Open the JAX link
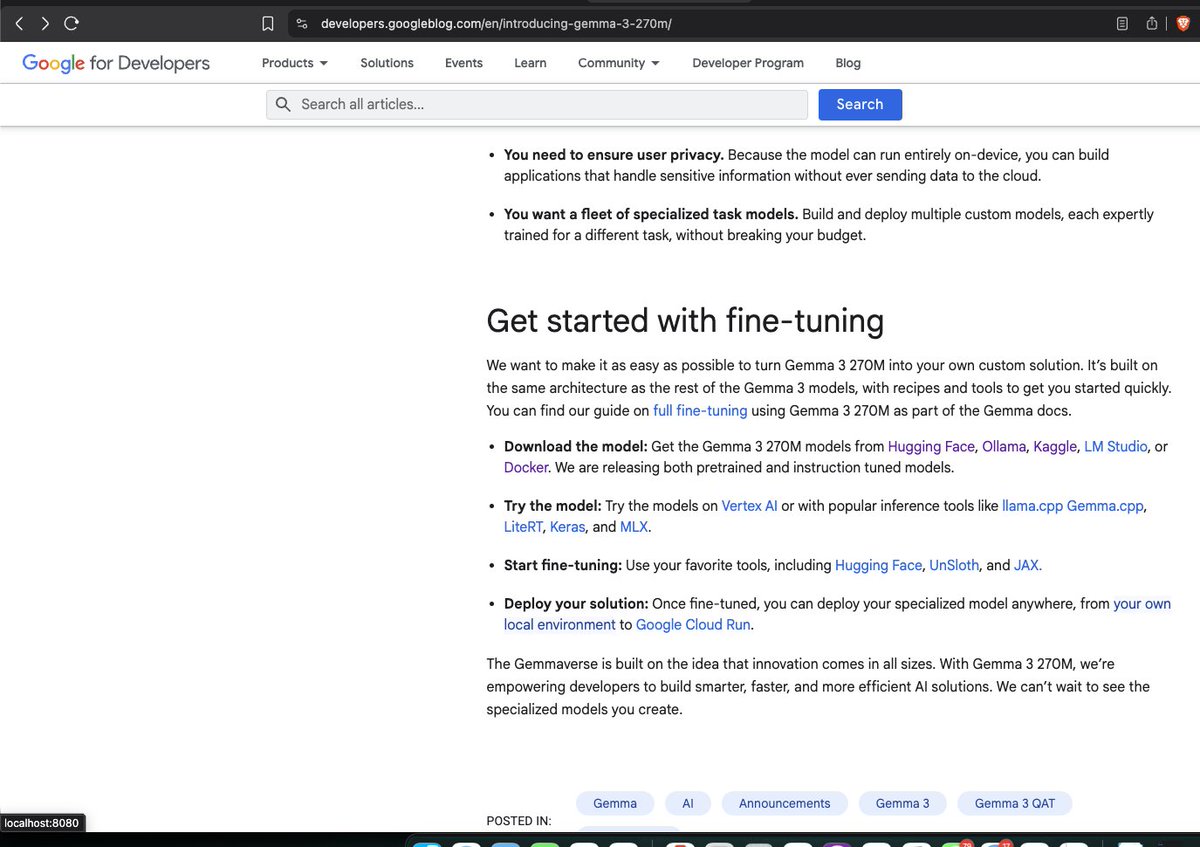 [x=1028, y=565]
